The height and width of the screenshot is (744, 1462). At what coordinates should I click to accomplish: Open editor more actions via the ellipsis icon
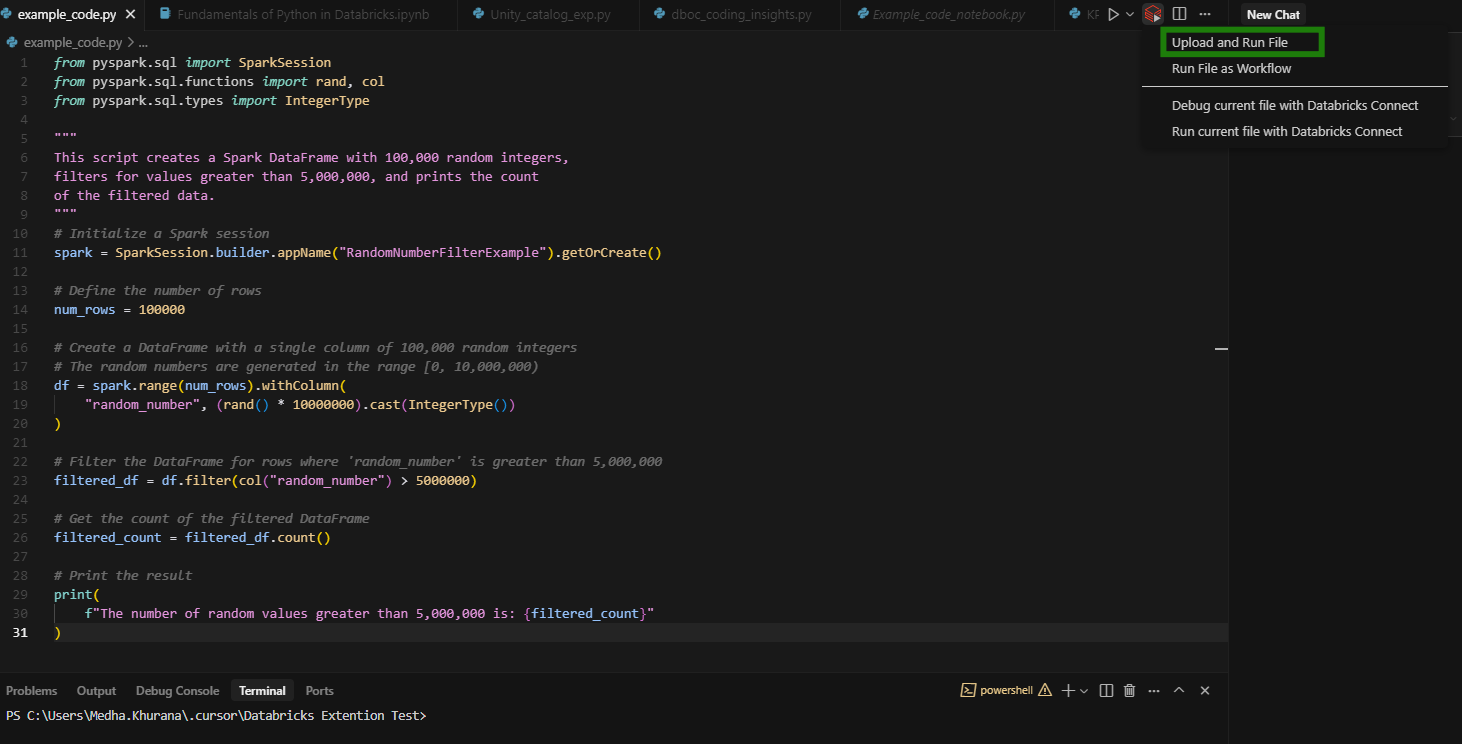[1203, 14]
